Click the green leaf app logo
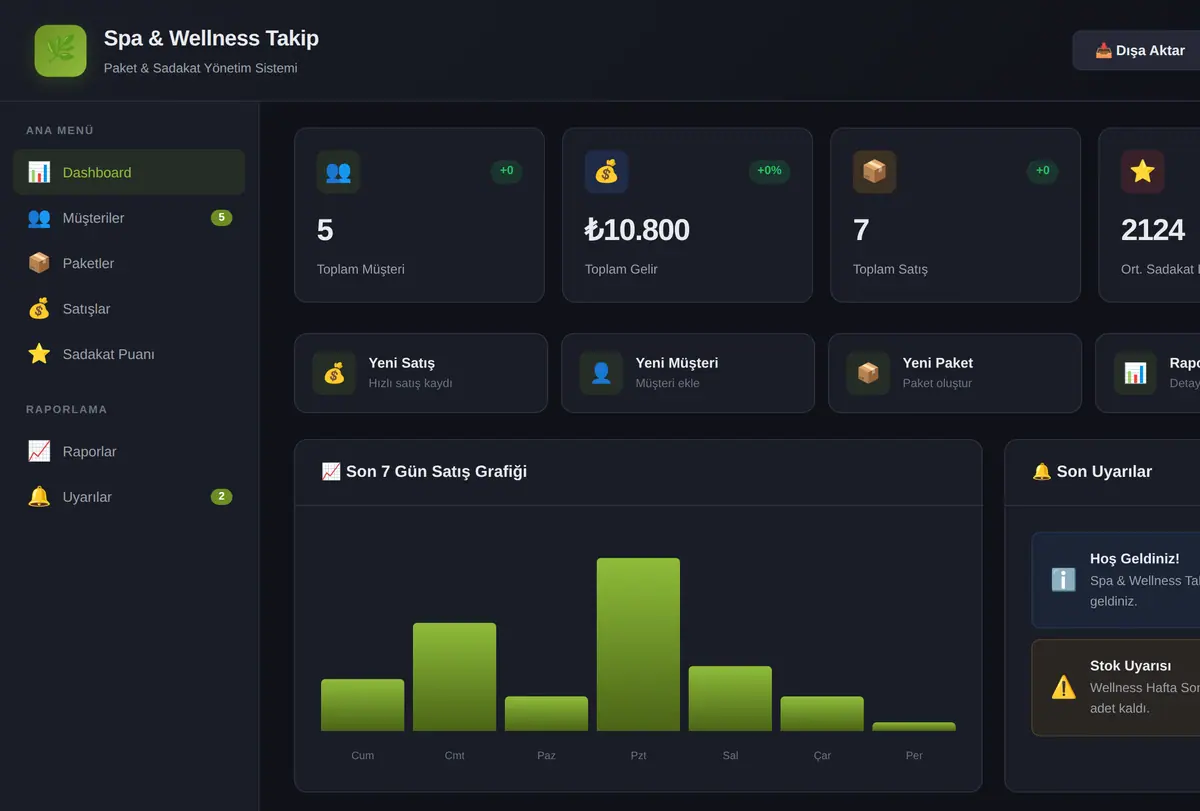The image size is (1200, 811). (x=60, y=51)
